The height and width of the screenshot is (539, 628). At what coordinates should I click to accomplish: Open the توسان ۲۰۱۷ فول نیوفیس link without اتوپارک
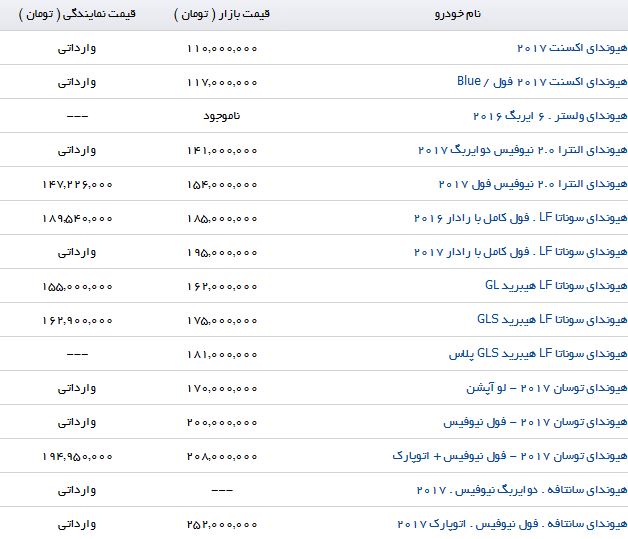pyautogui.click(x=535, y=422)
